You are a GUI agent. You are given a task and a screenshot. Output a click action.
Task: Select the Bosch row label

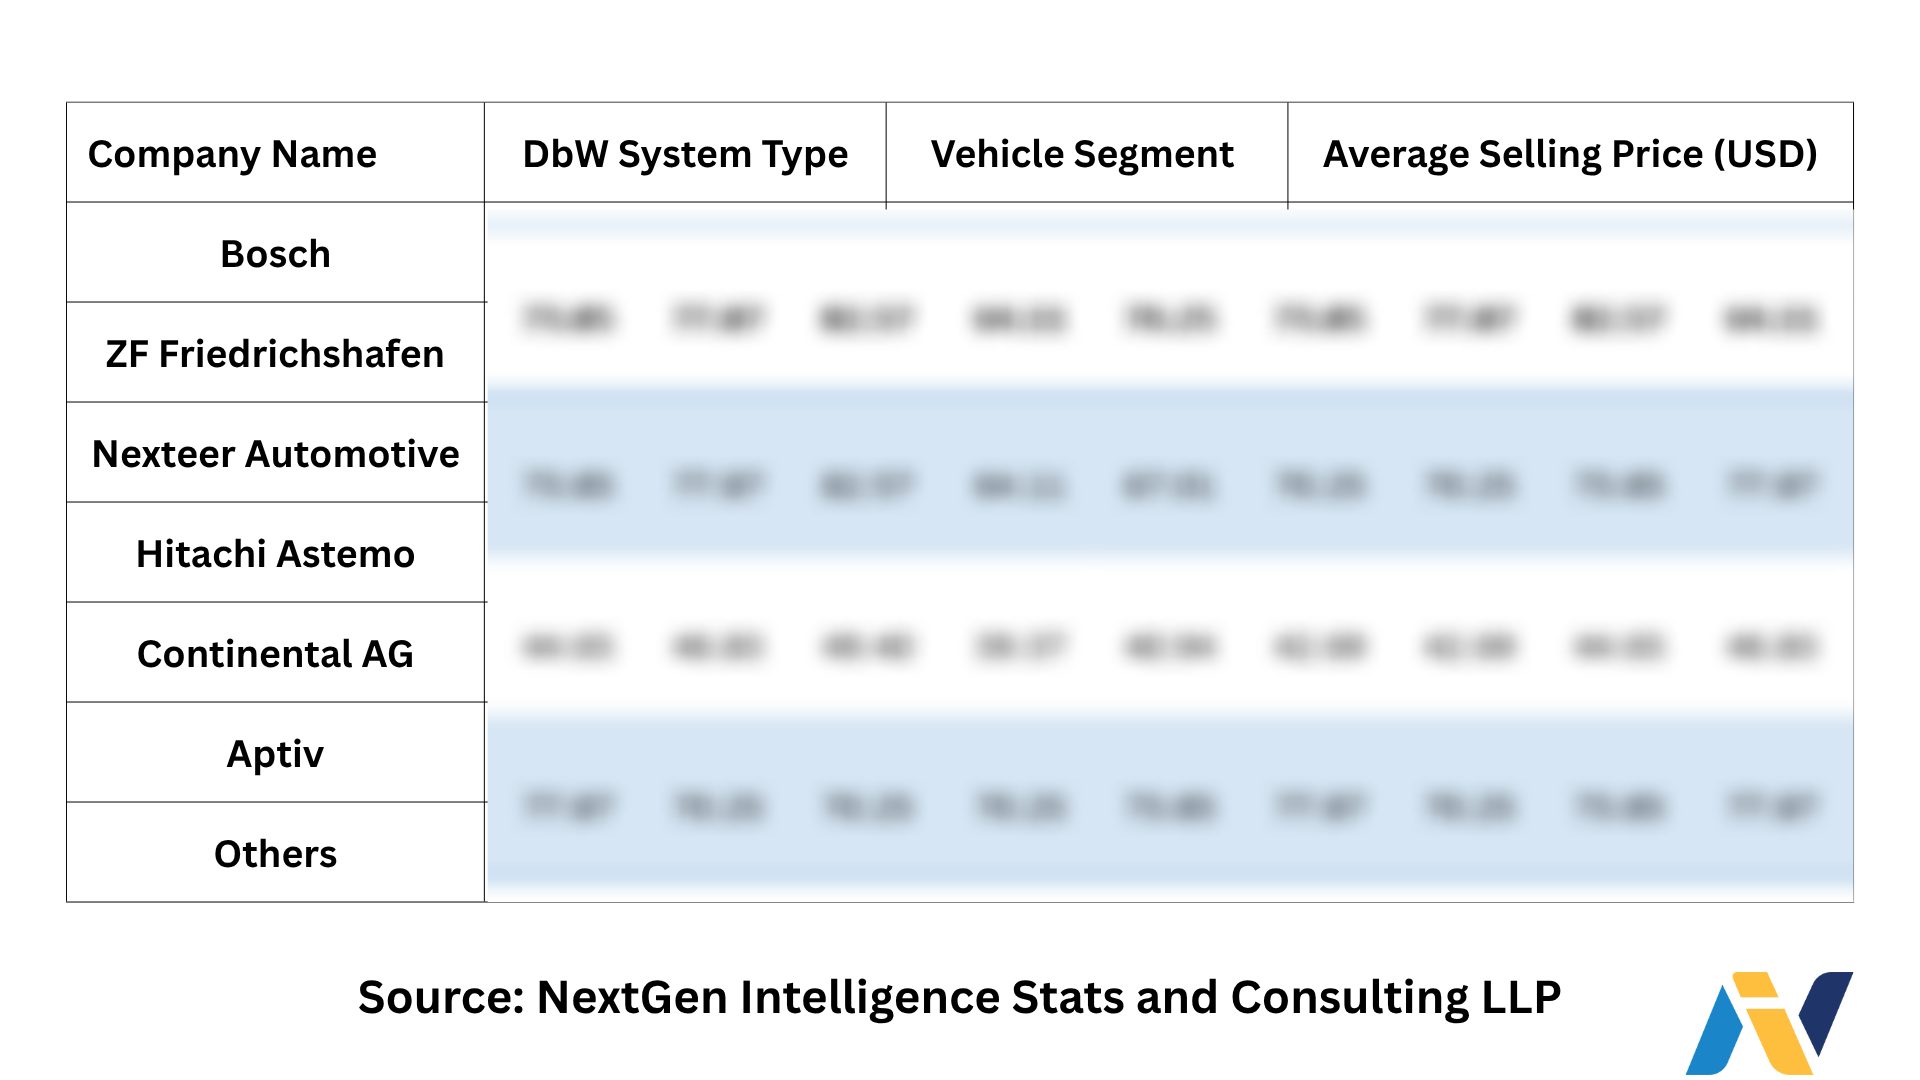point(275,254)
